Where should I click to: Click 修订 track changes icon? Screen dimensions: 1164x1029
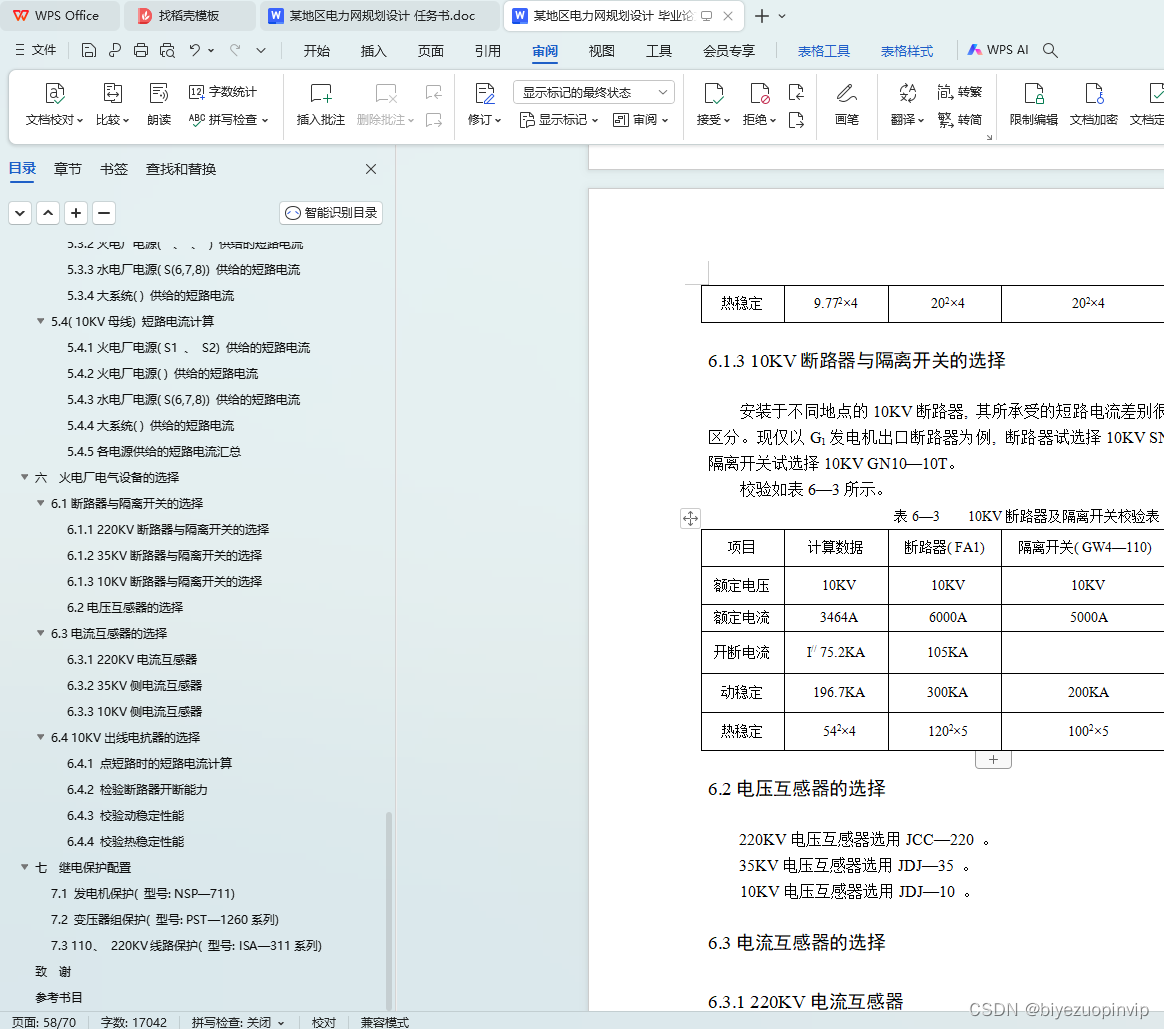pos(485,95)
